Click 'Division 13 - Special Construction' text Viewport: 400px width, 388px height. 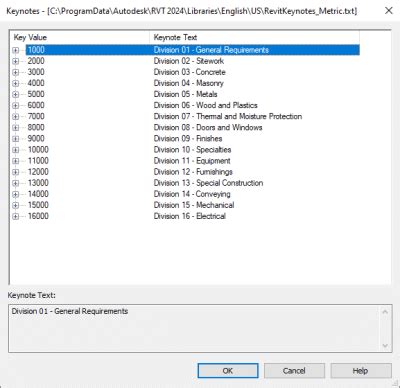coord(208,183)
